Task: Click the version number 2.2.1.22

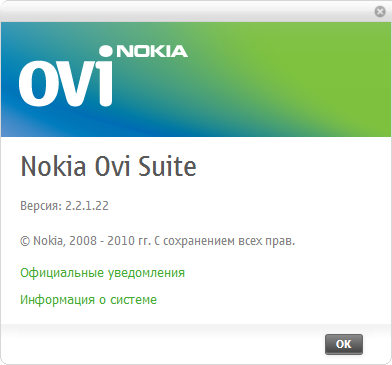Action: click(x=87, y=206)
